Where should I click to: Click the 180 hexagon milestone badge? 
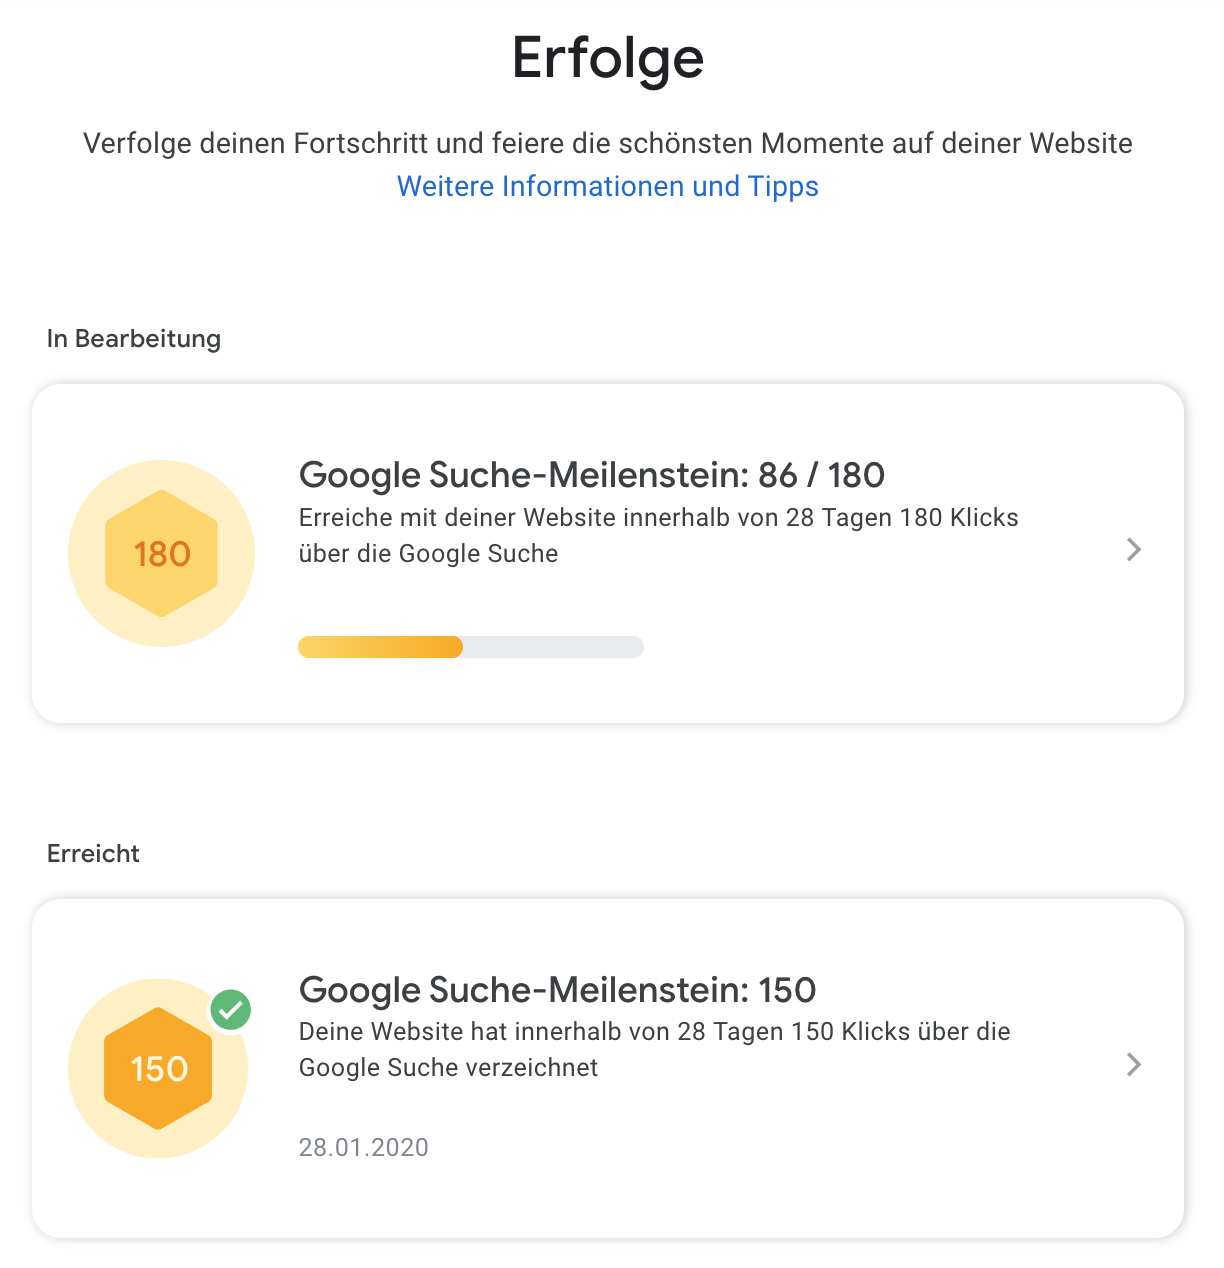(161, 553)
